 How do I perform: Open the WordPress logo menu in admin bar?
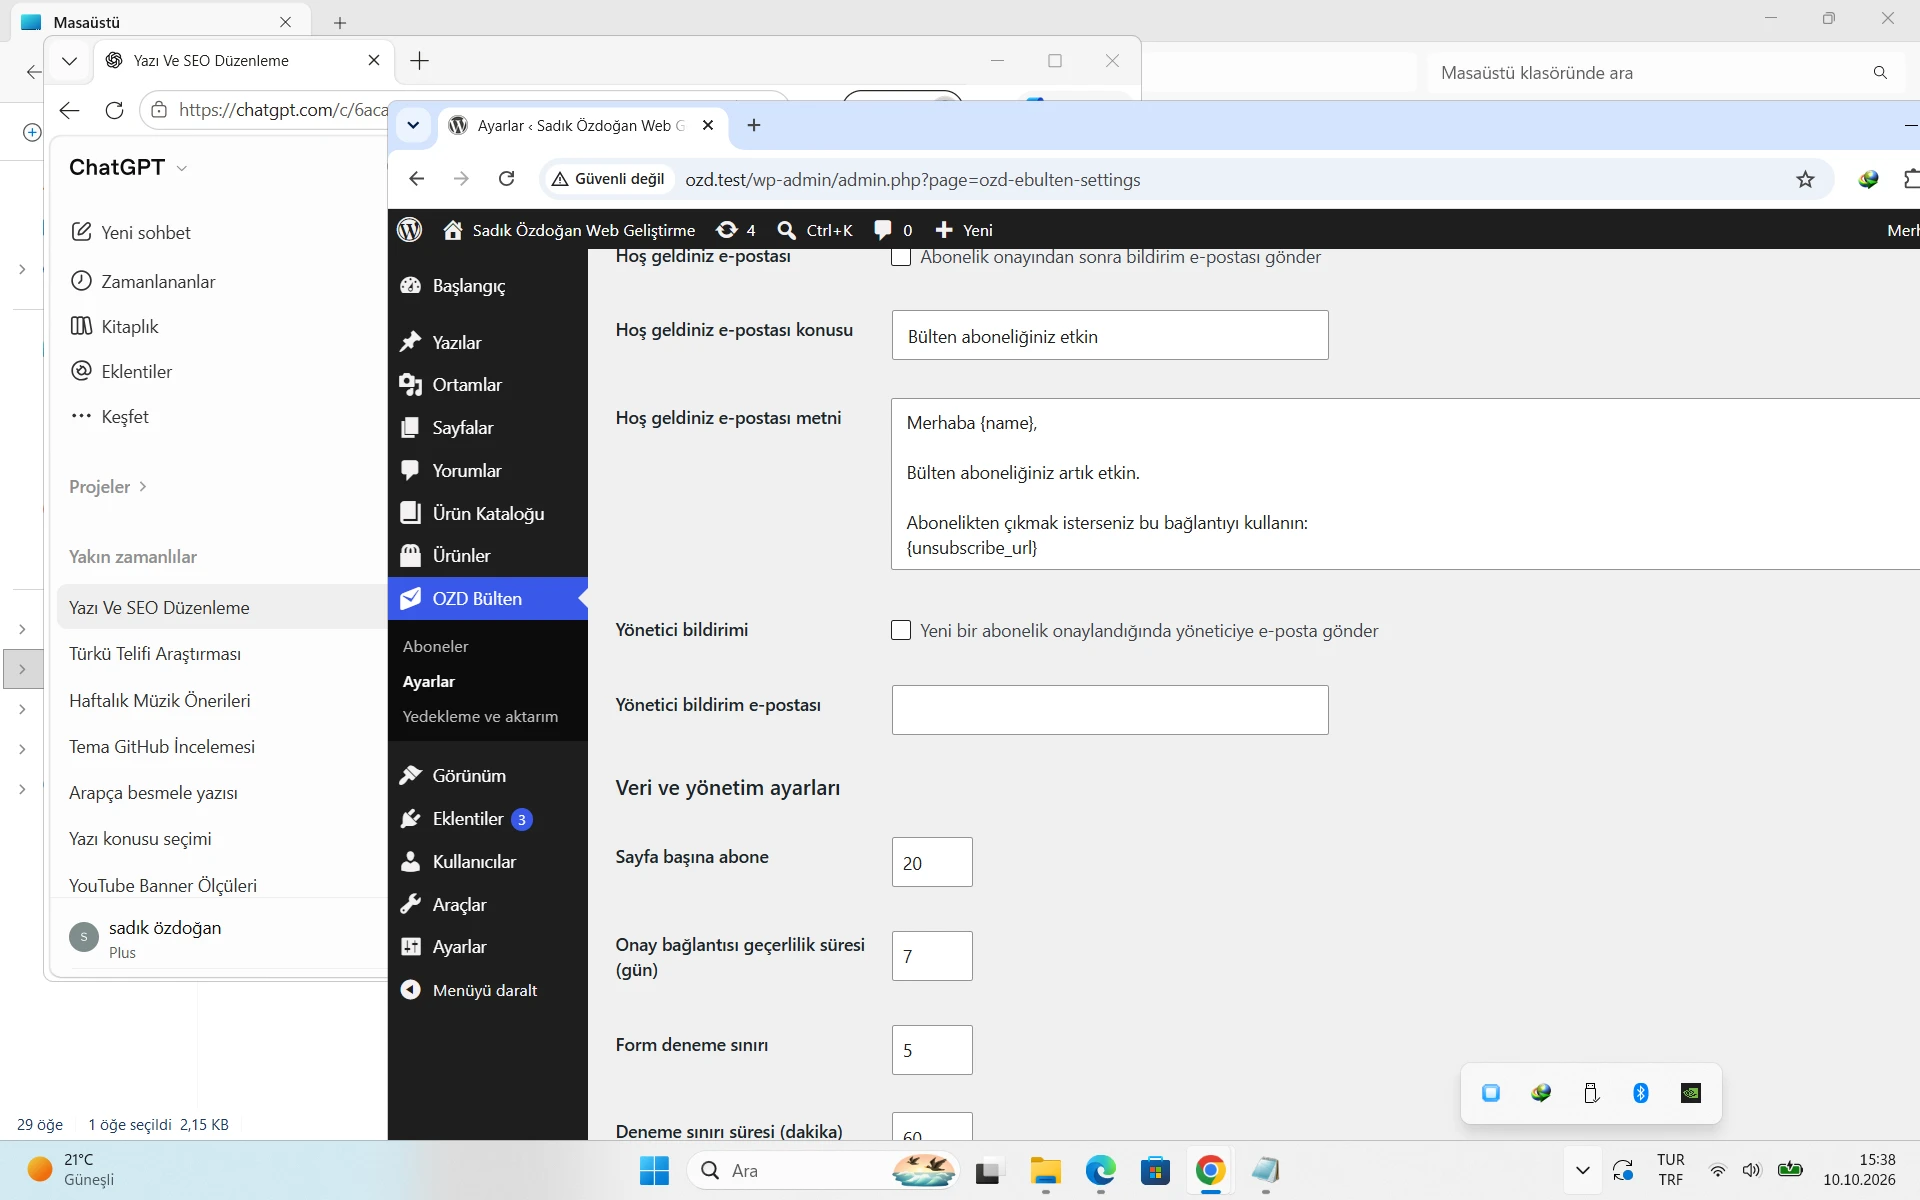(x=410, y=230)
